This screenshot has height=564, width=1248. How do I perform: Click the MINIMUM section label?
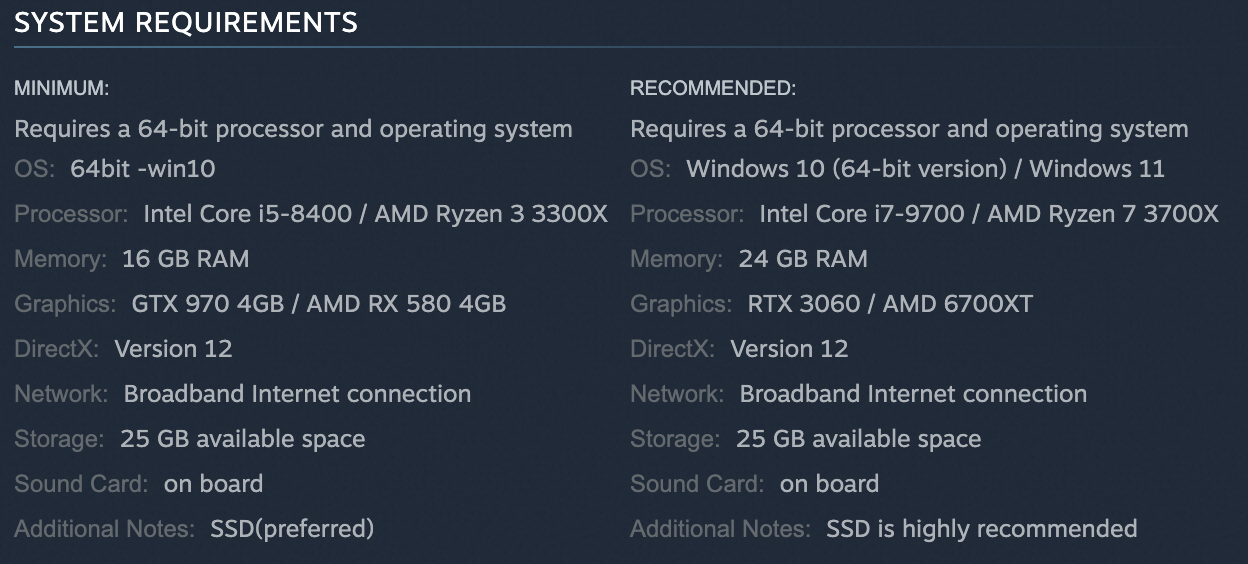61,88
